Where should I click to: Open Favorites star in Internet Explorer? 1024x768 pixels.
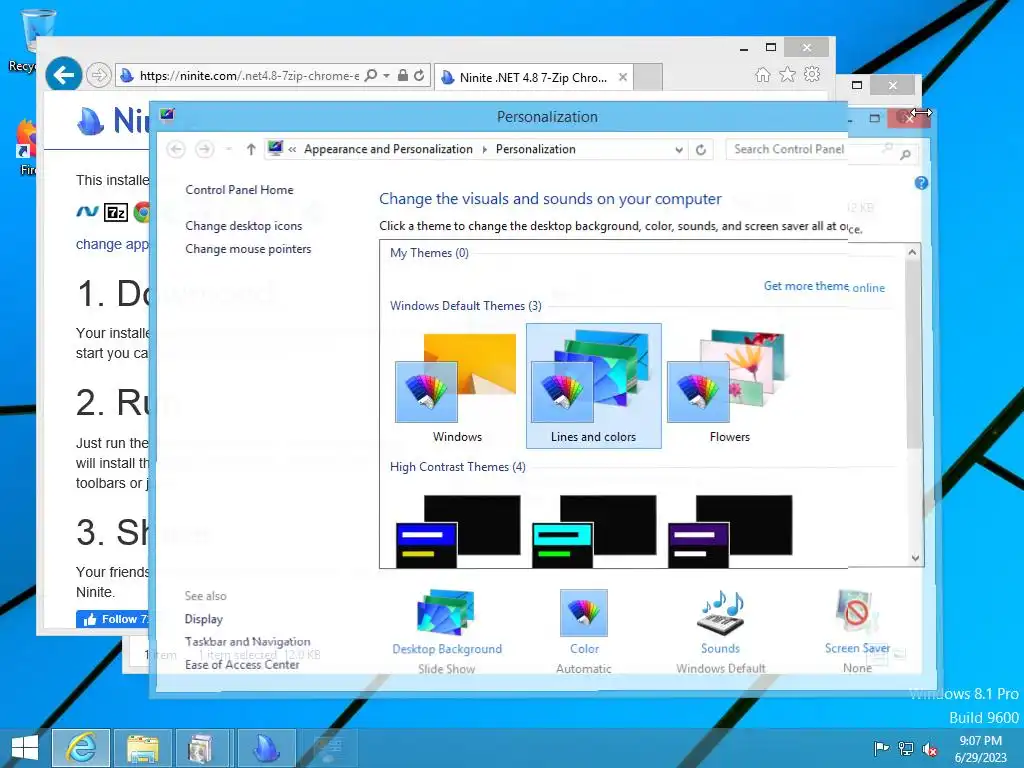pyautogui.click(x=788, y=74)
